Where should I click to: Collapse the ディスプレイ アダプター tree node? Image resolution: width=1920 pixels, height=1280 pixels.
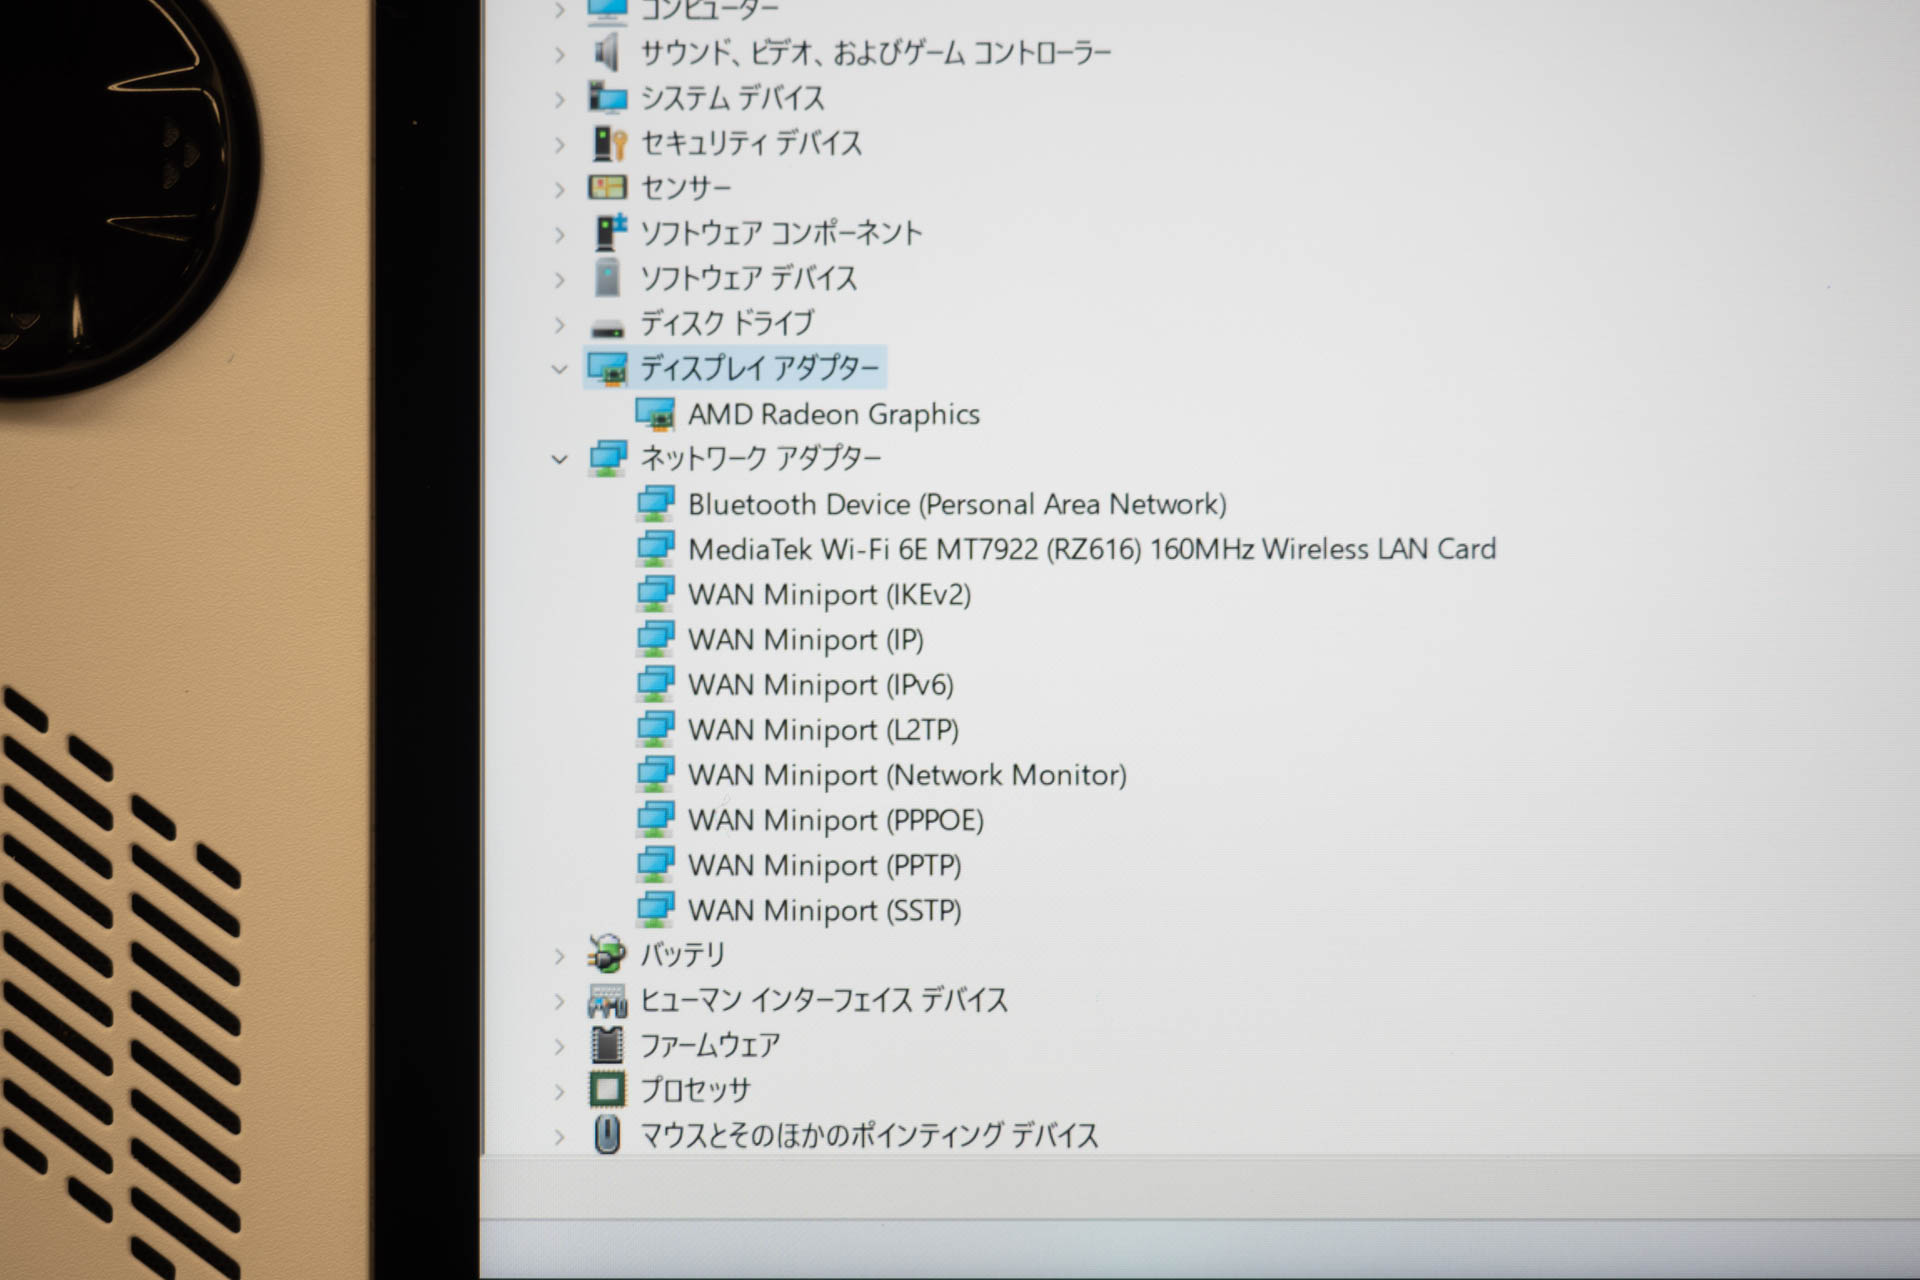click(x=560, y=368)
